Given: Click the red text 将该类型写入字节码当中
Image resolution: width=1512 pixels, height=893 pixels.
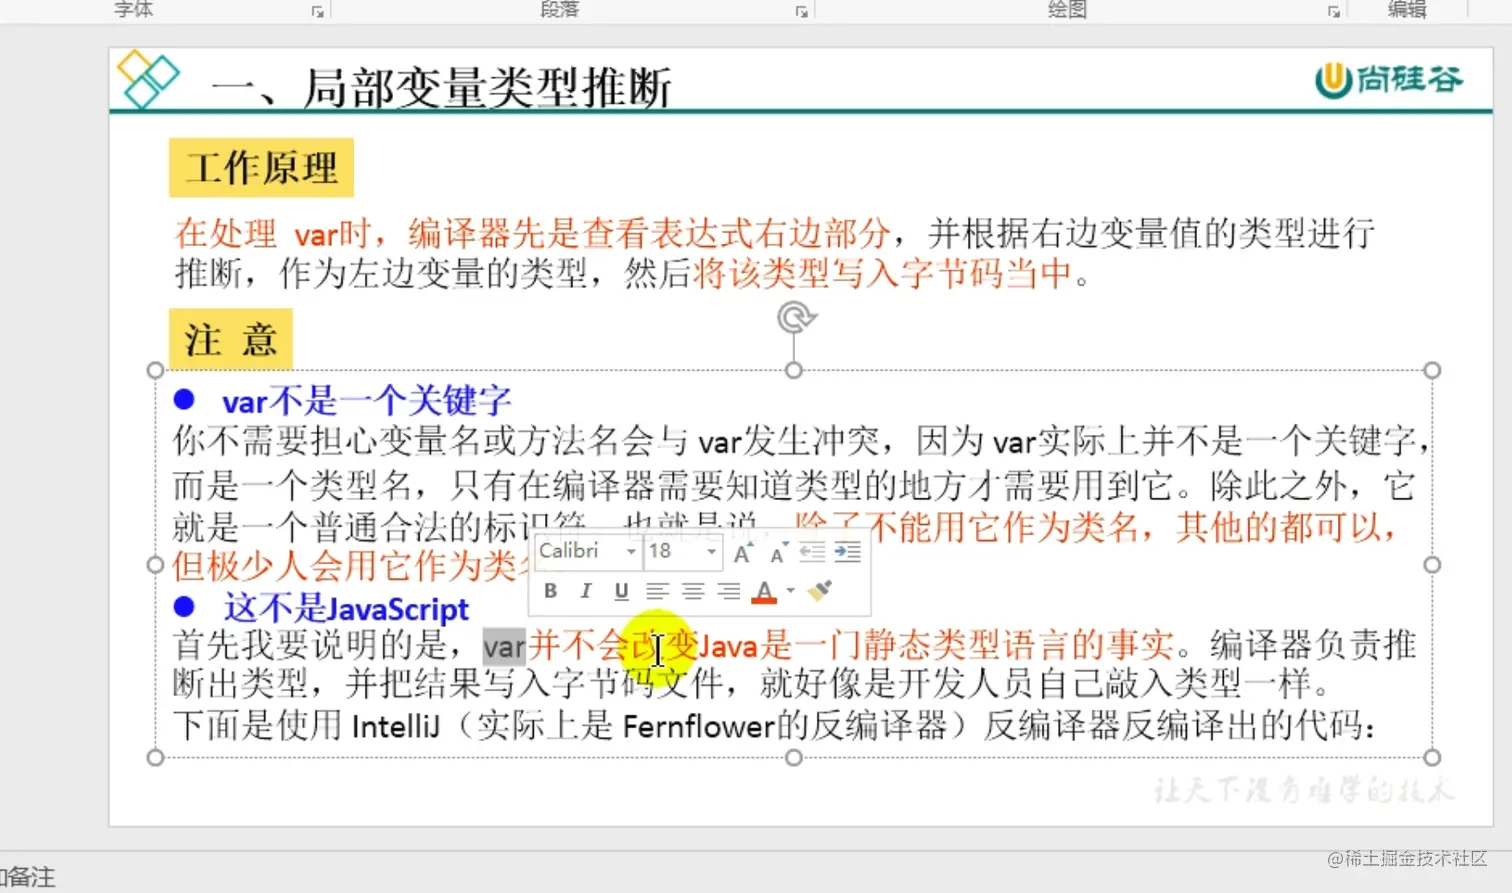Looking at the screenshot, I should coord(882,273).
